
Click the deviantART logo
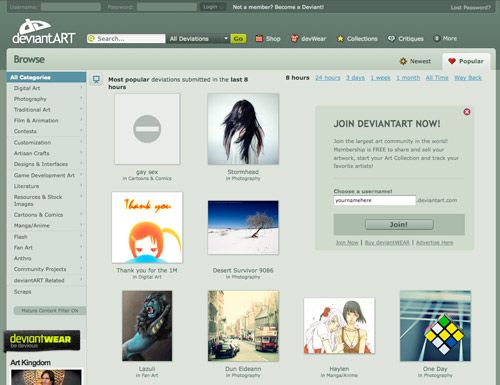coord(44,32)
